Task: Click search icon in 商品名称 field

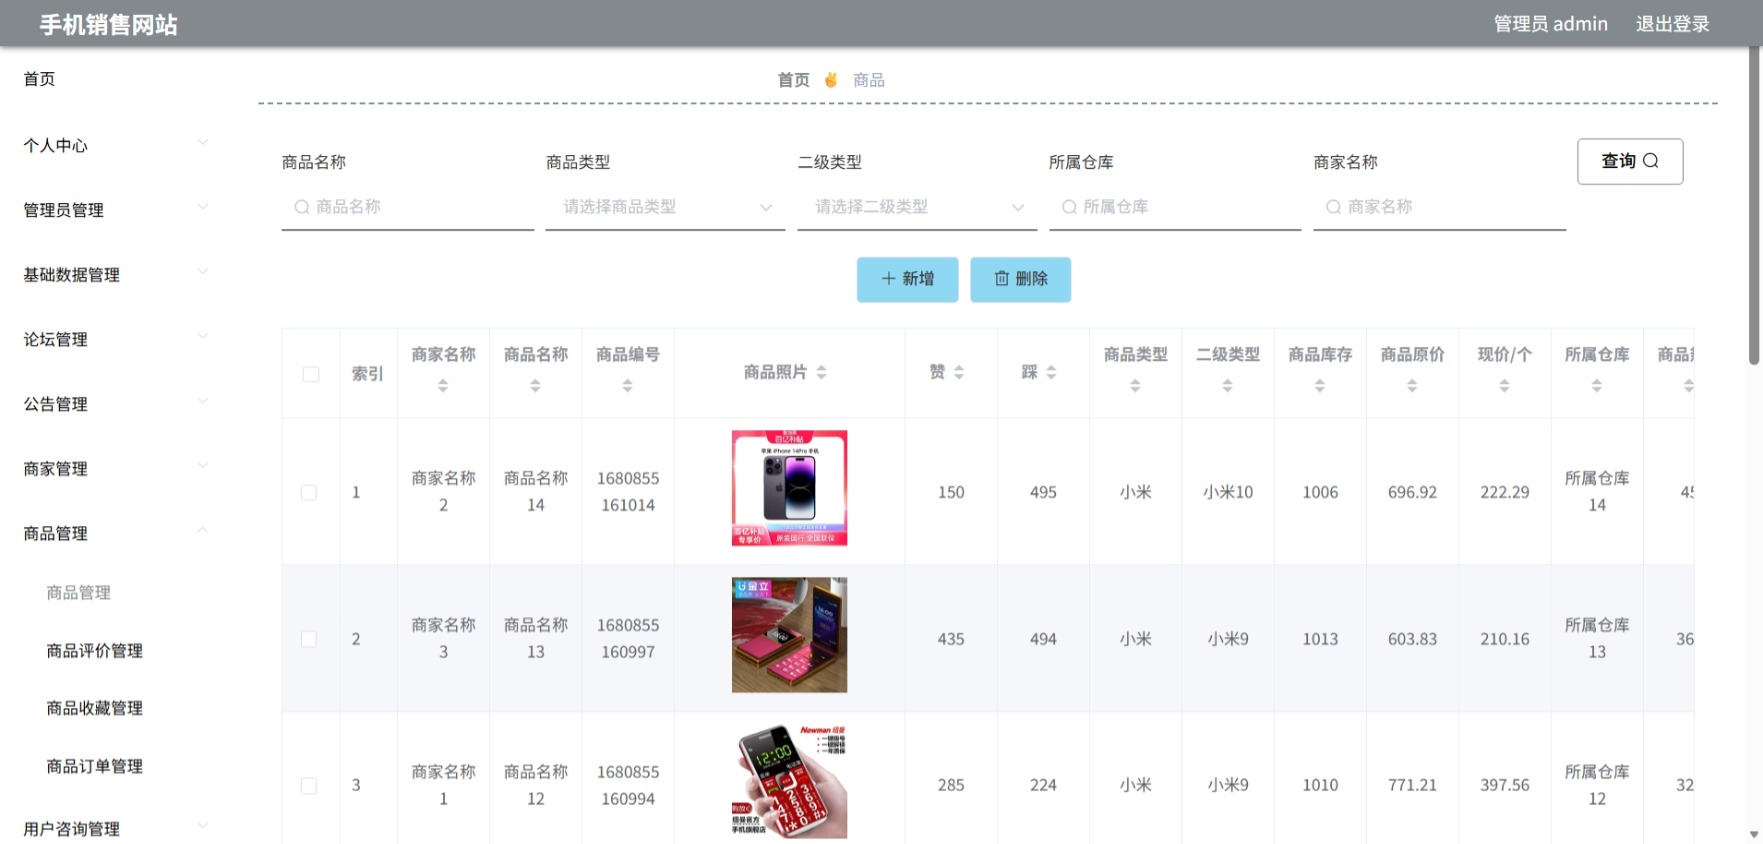Action: [301, 207]
